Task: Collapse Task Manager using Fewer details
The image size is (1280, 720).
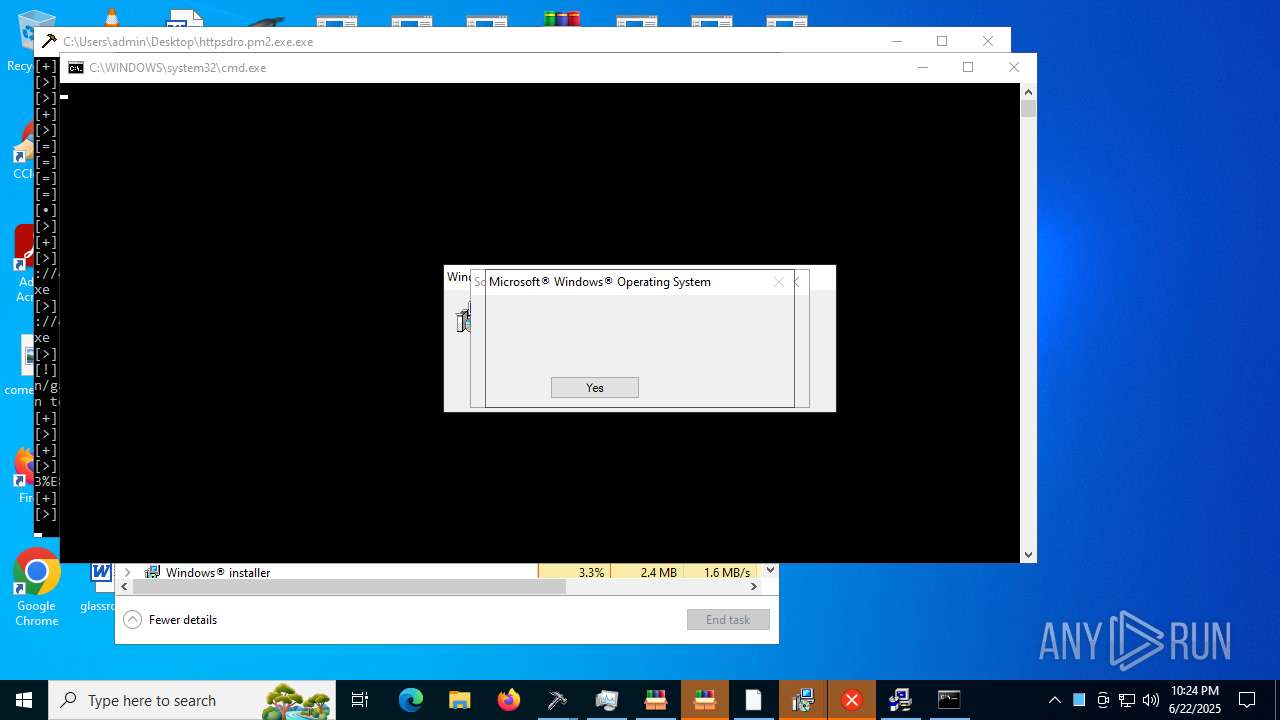Action: pyautogui.click(x=171, y=620)
